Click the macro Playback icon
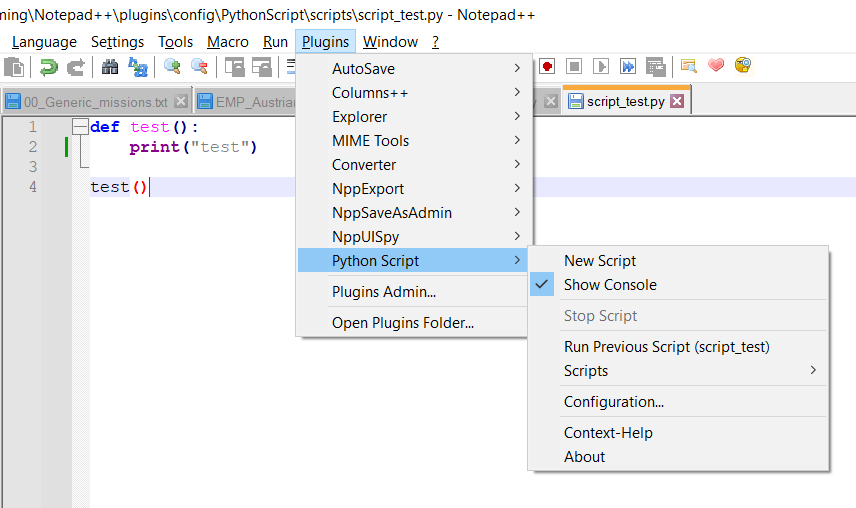The height and width of the screenshot is (508, 856). (601, 67)
